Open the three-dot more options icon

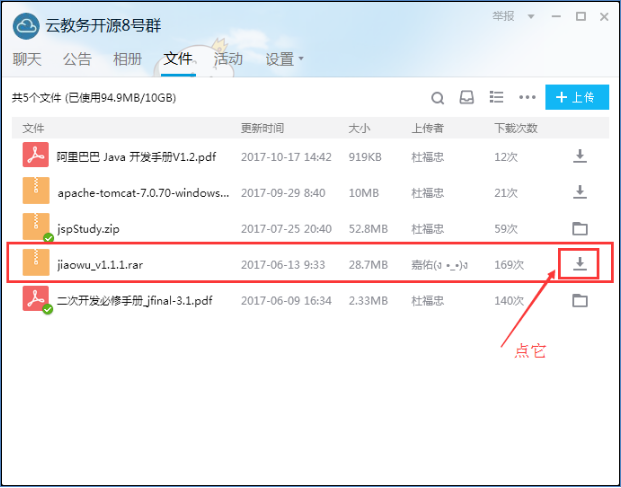(x=527, y=98)
